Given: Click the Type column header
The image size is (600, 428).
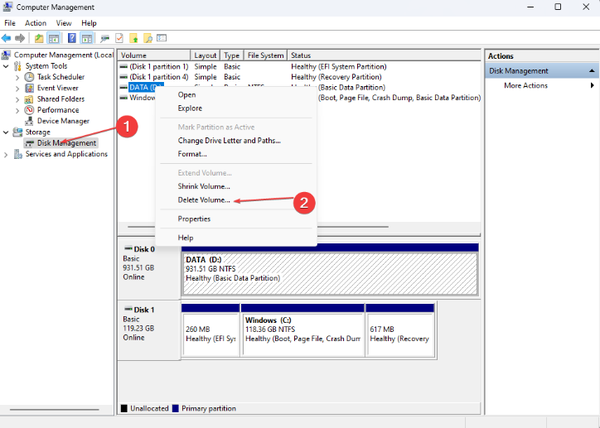Looking at the screenshot, I should [232, 55].
